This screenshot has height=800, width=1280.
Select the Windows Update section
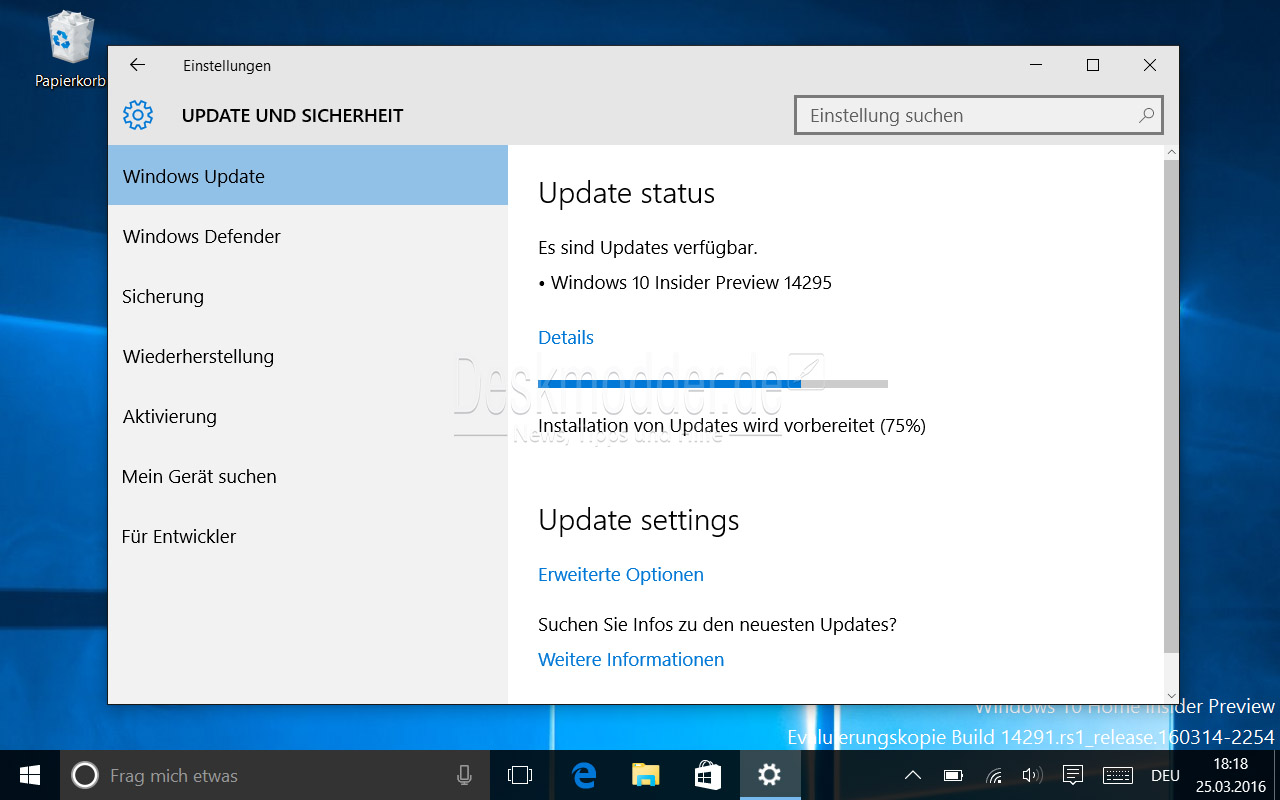click(x=308, y=176)
